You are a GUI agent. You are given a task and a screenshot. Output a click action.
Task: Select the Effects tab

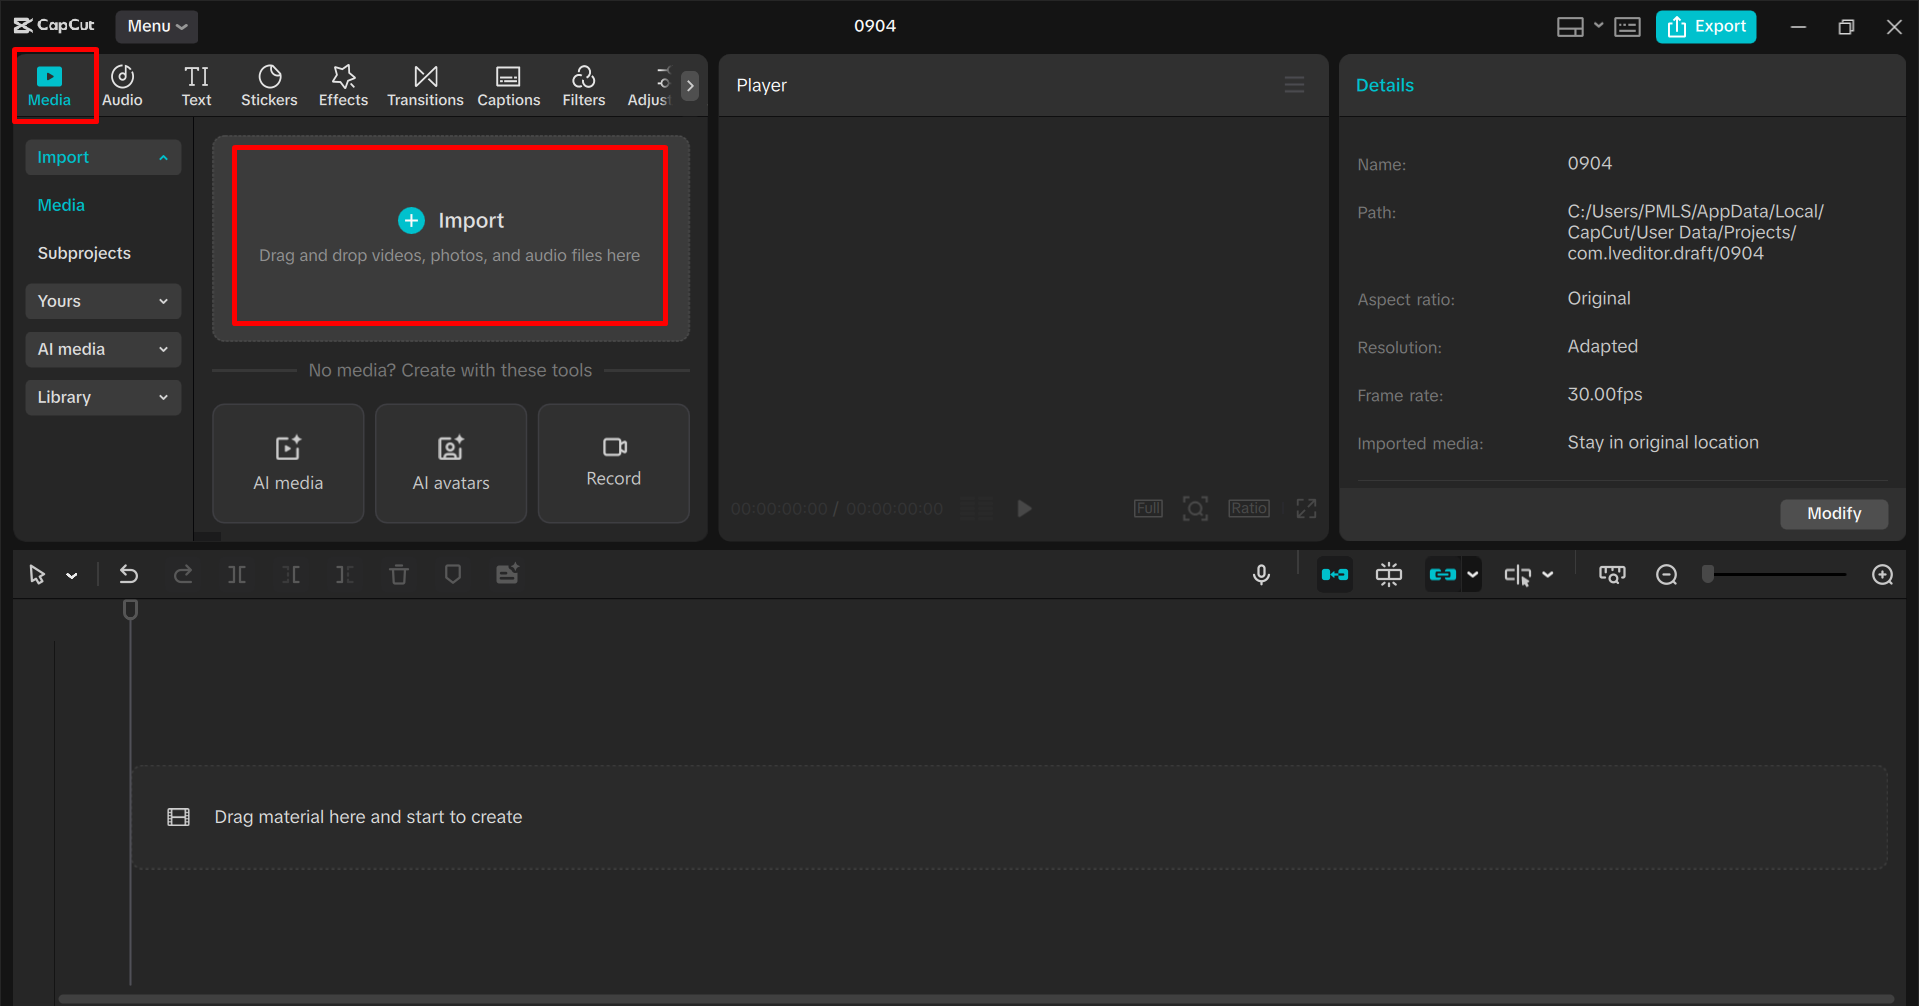pyautogui.click(x=343, y=86)
